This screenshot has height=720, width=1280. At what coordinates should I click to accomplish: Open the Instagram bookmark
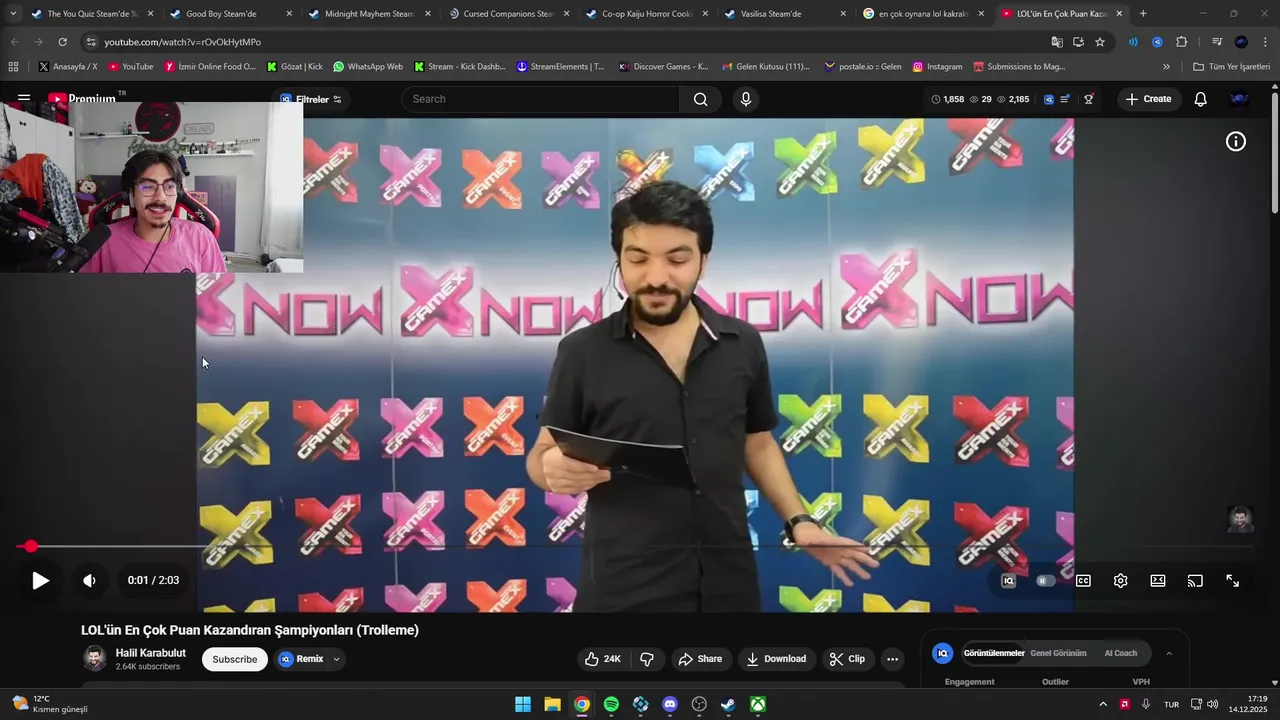pyautogui.click(x=937, y=67)
